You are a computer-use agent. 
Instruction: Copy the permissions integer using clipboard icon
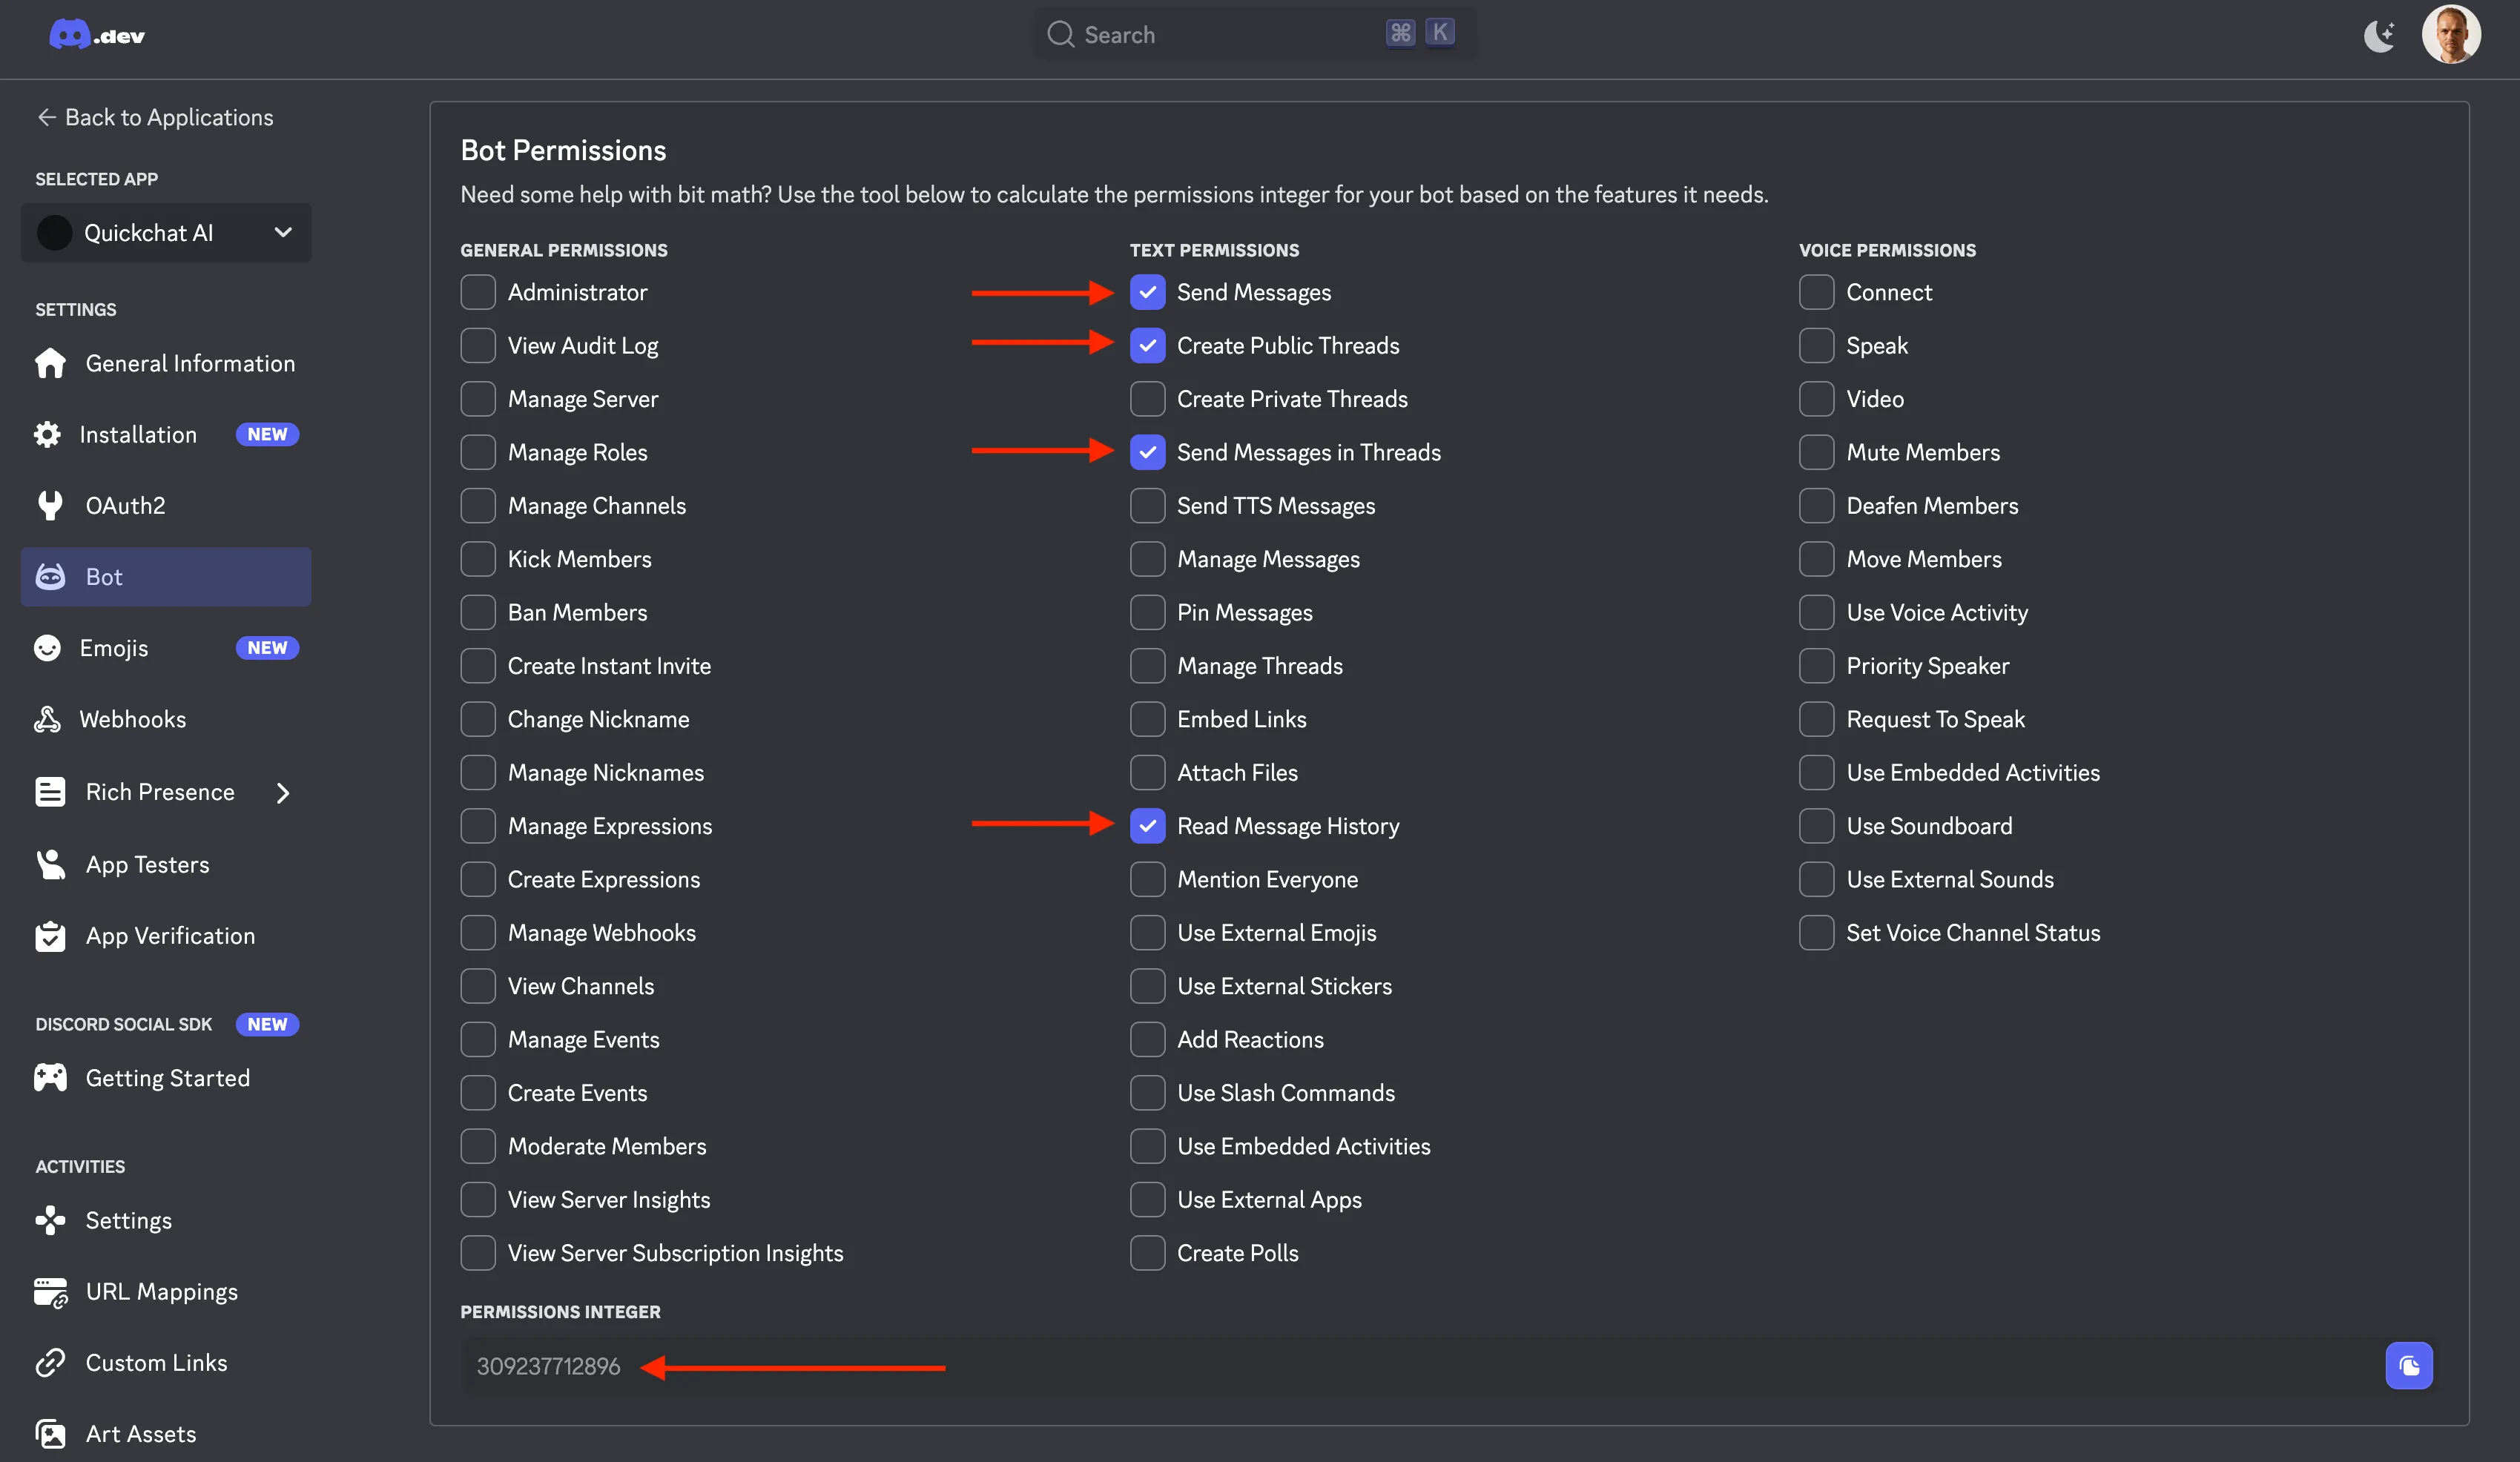pyautogui.click(x=2410, y=1366)
